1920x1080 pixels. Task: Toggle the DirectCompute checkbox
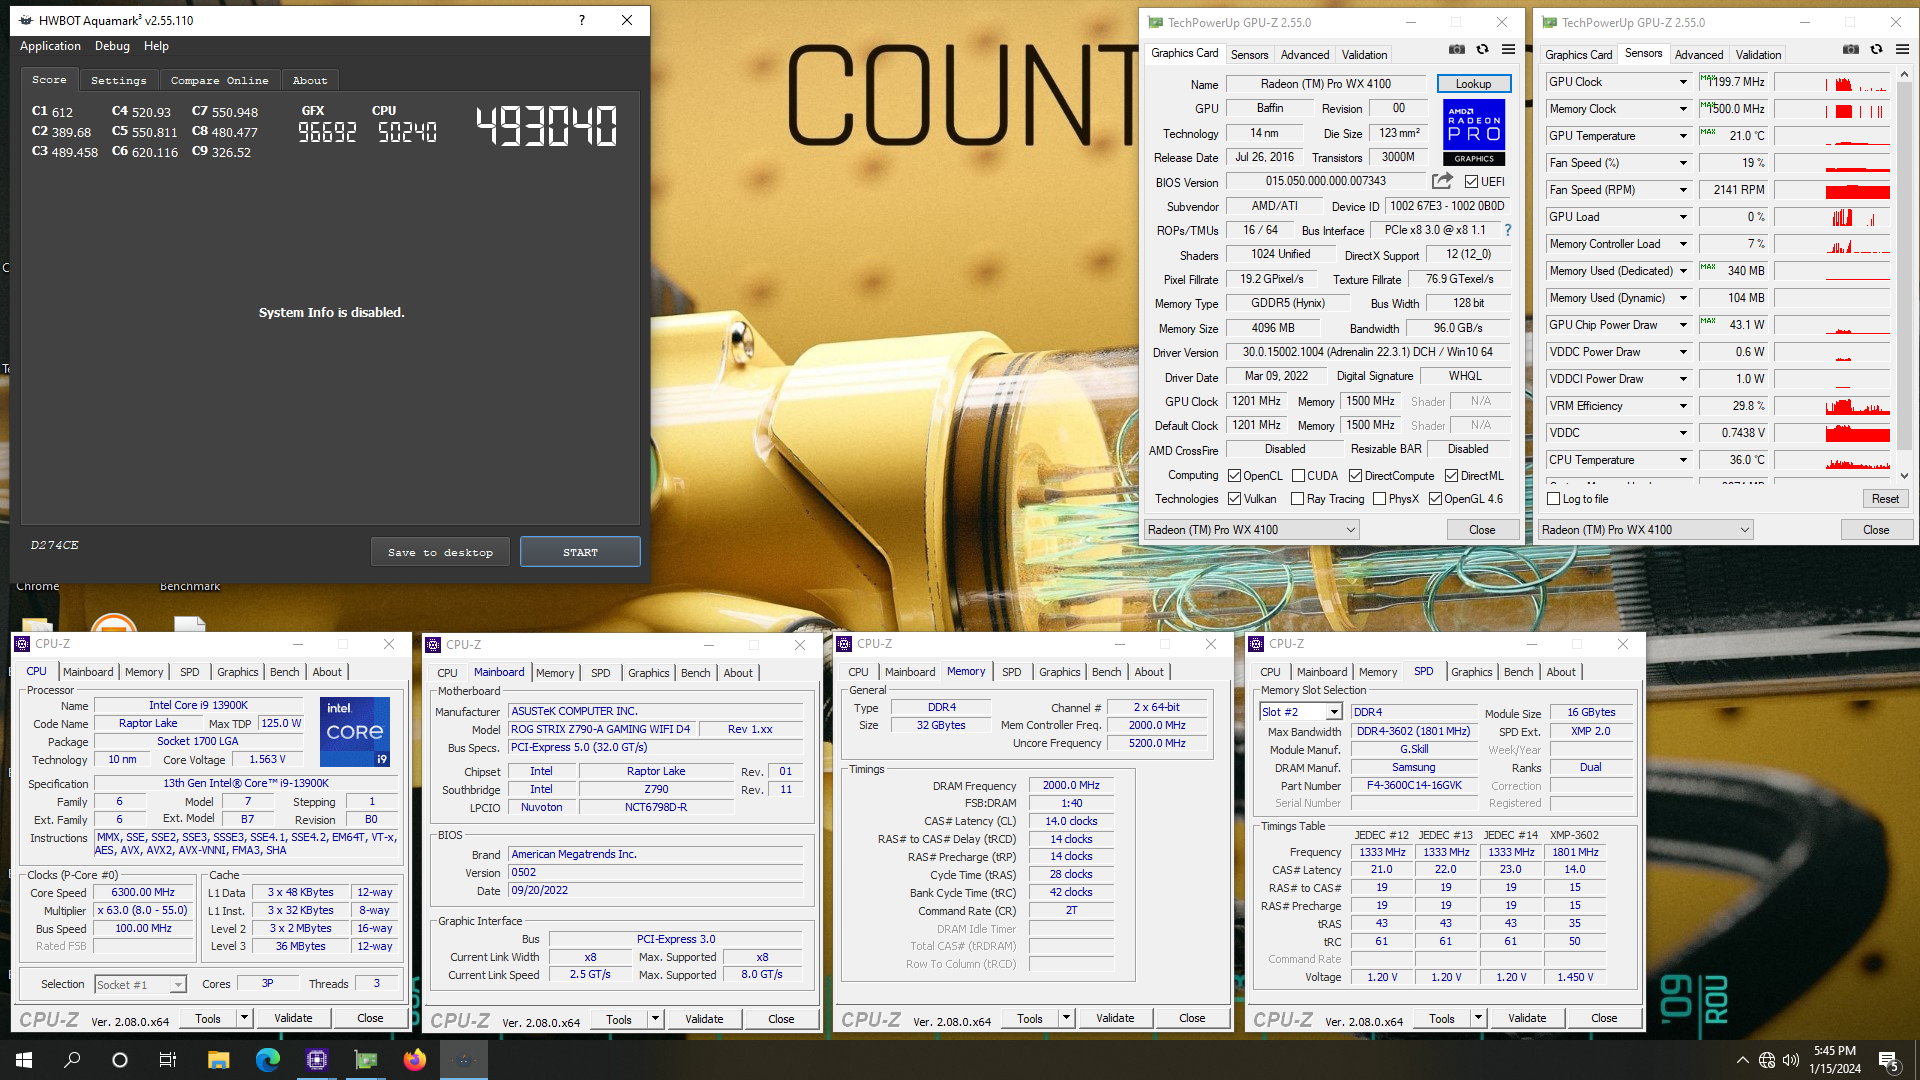1355,476
